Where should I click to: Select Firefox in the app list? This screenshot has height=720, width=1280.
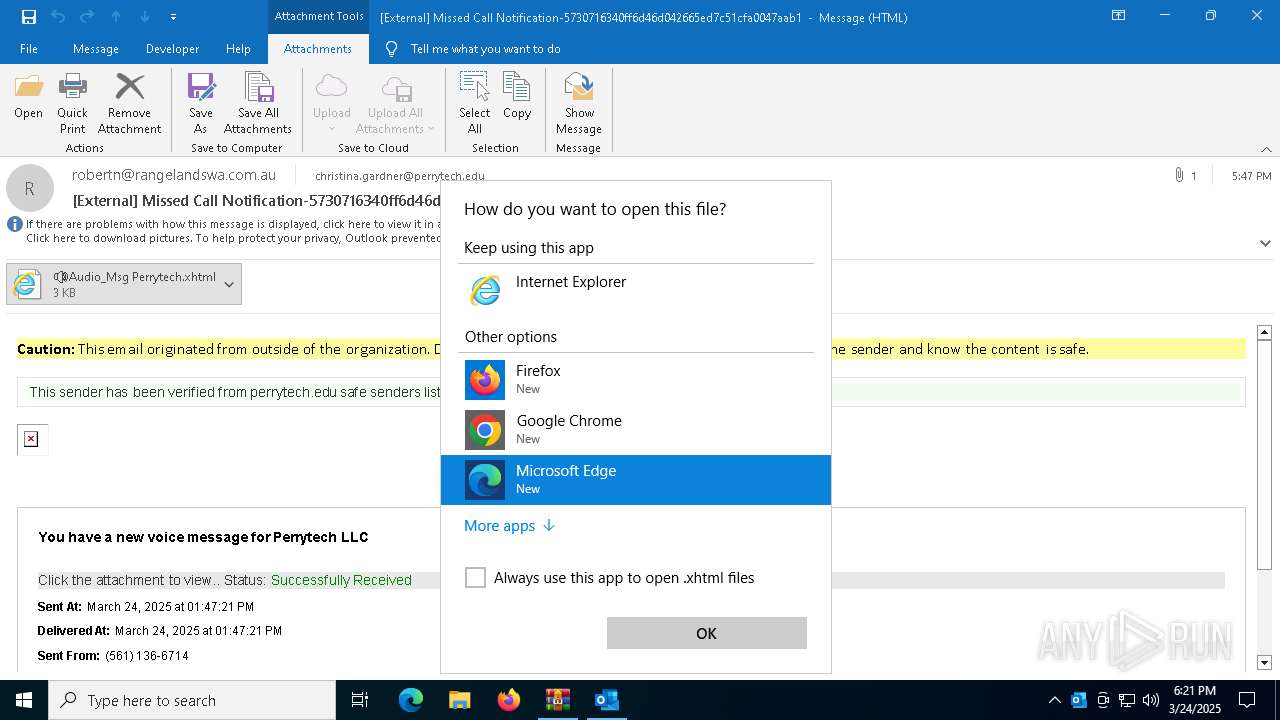(x=636, y=380)
